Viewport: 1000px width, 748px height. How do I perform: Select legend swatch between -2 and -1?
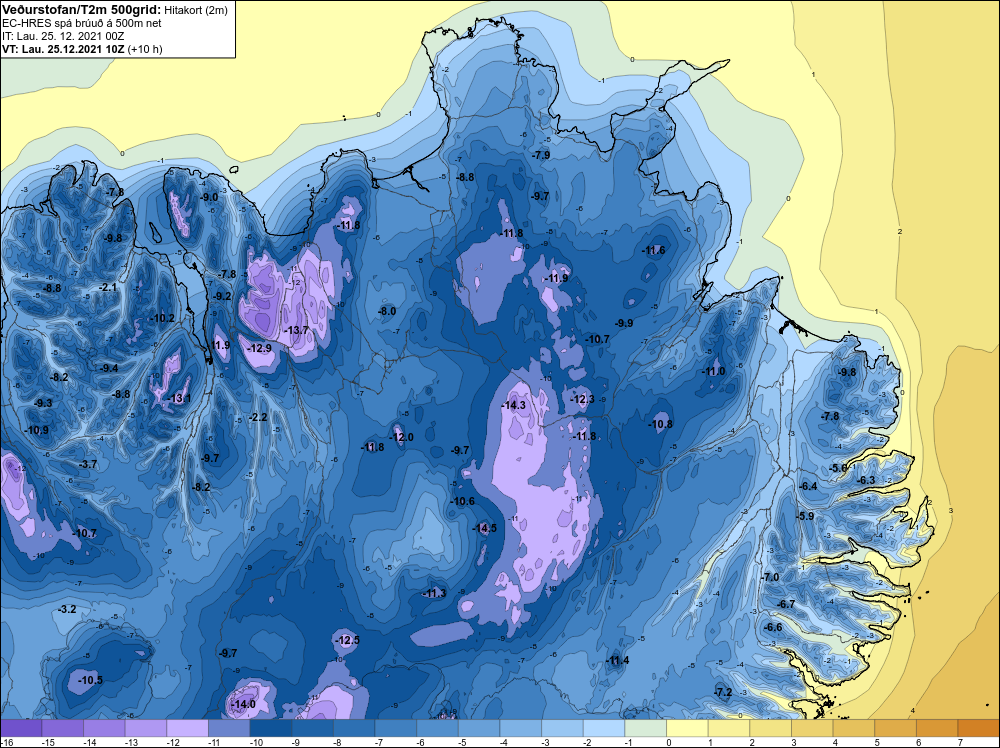[604, 728]
